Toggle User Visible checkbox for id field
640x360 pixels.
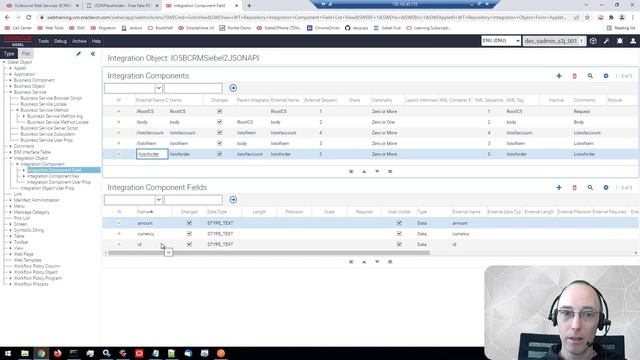[399, 244]
